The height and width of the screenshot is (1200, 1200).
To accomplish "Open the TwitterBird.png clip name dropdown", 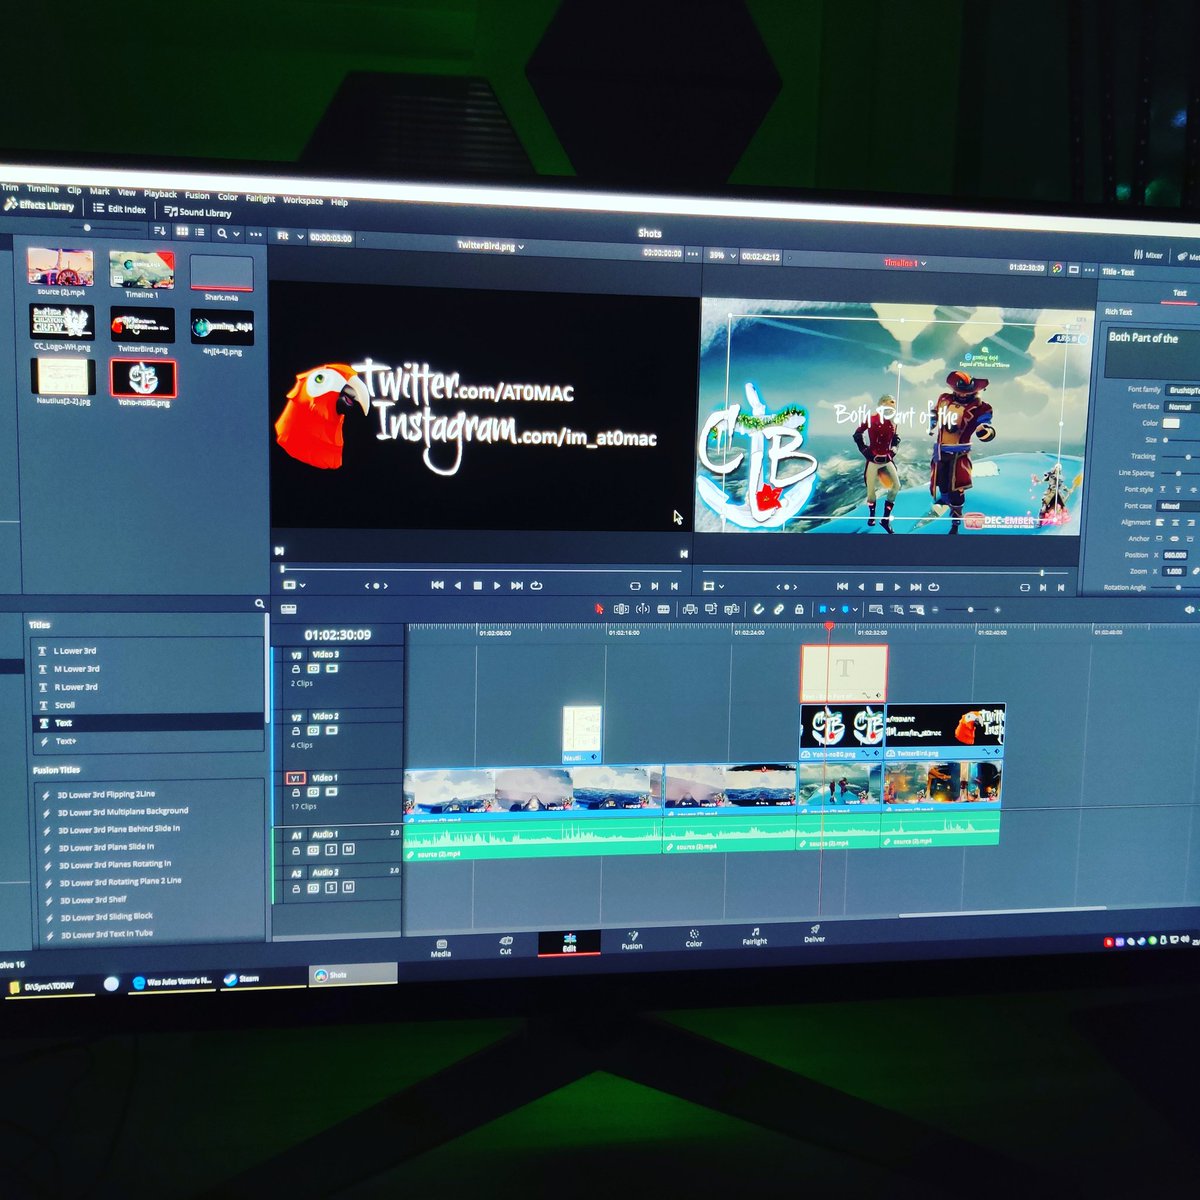I will pyautogui.click(x=491, y=245).
